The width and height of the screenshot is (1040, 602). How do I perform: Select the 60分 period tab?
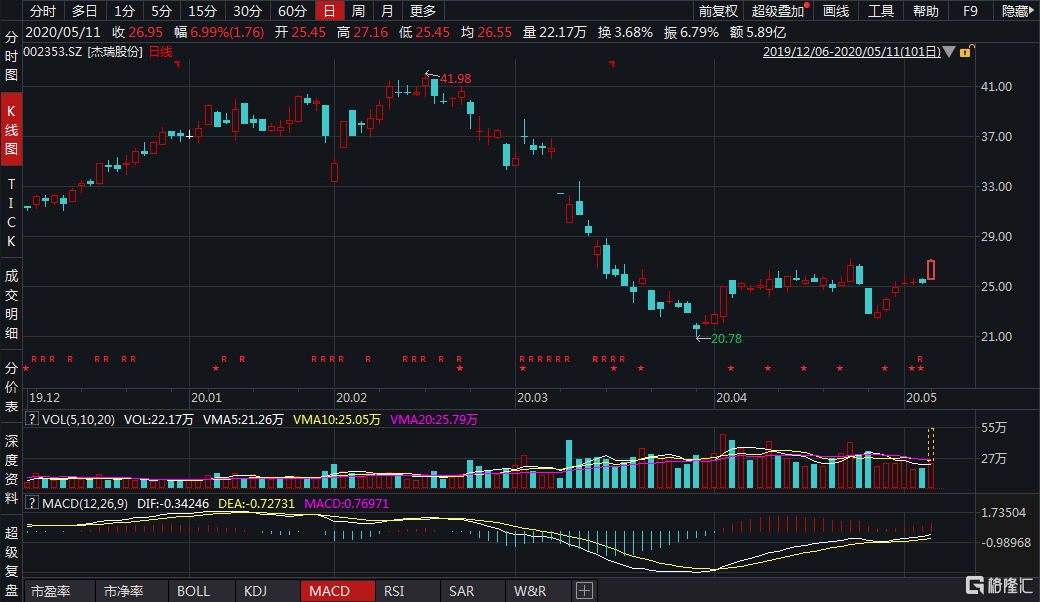click(292, 11)
